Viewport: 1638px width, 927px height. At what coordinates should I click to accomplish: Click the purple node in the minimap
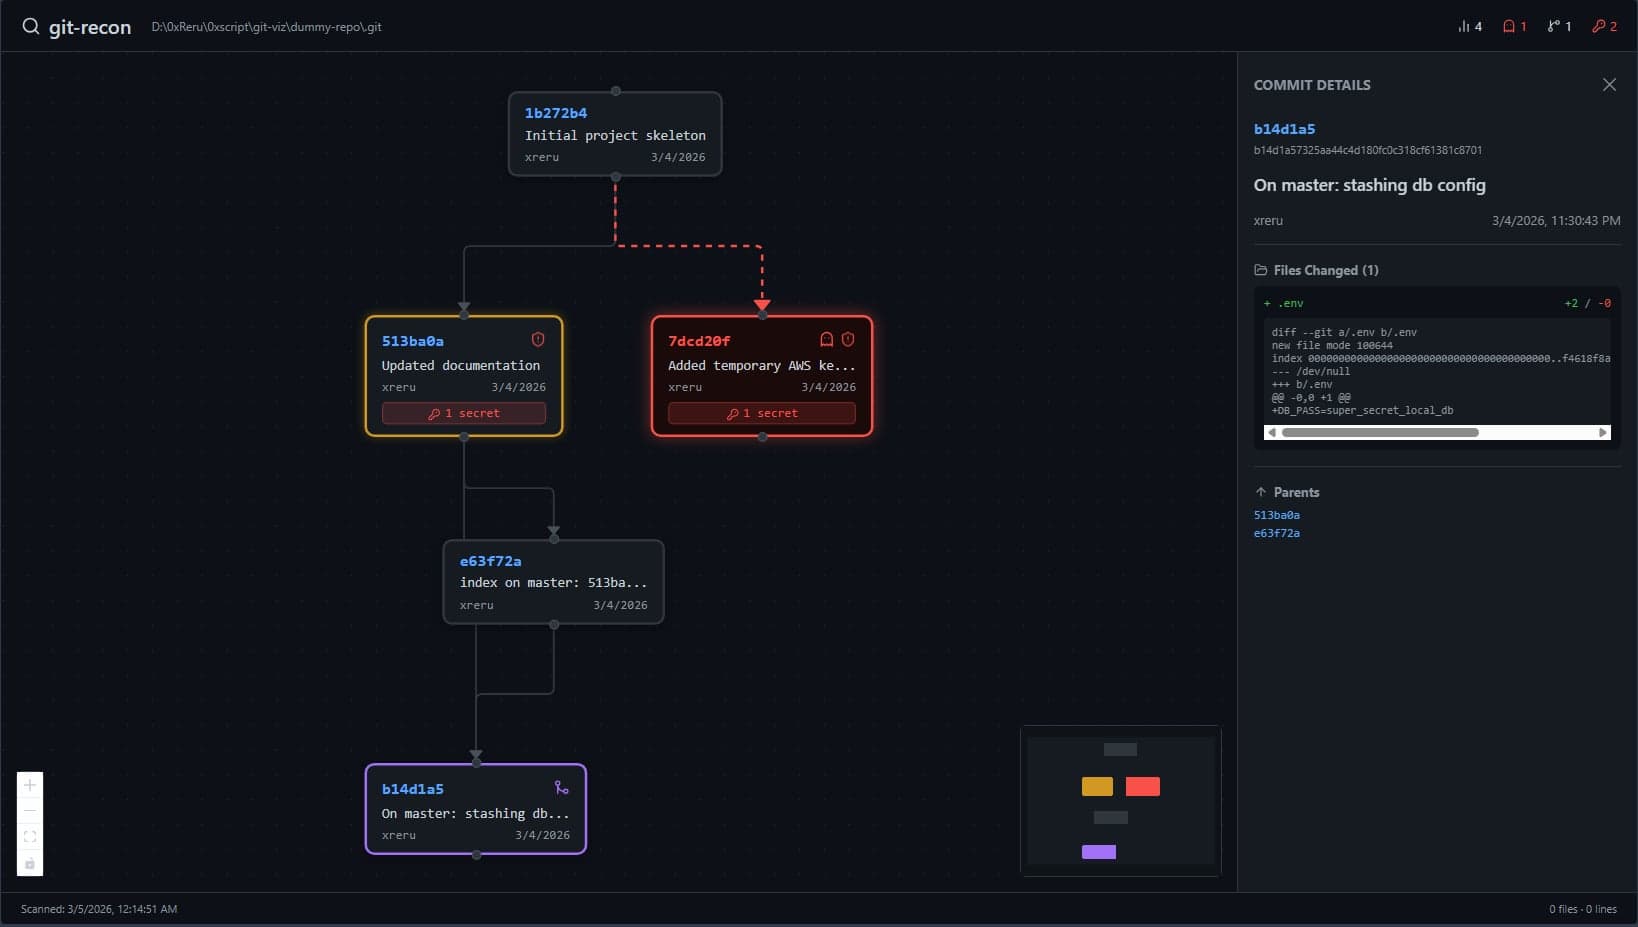(x=1099, y=852)
